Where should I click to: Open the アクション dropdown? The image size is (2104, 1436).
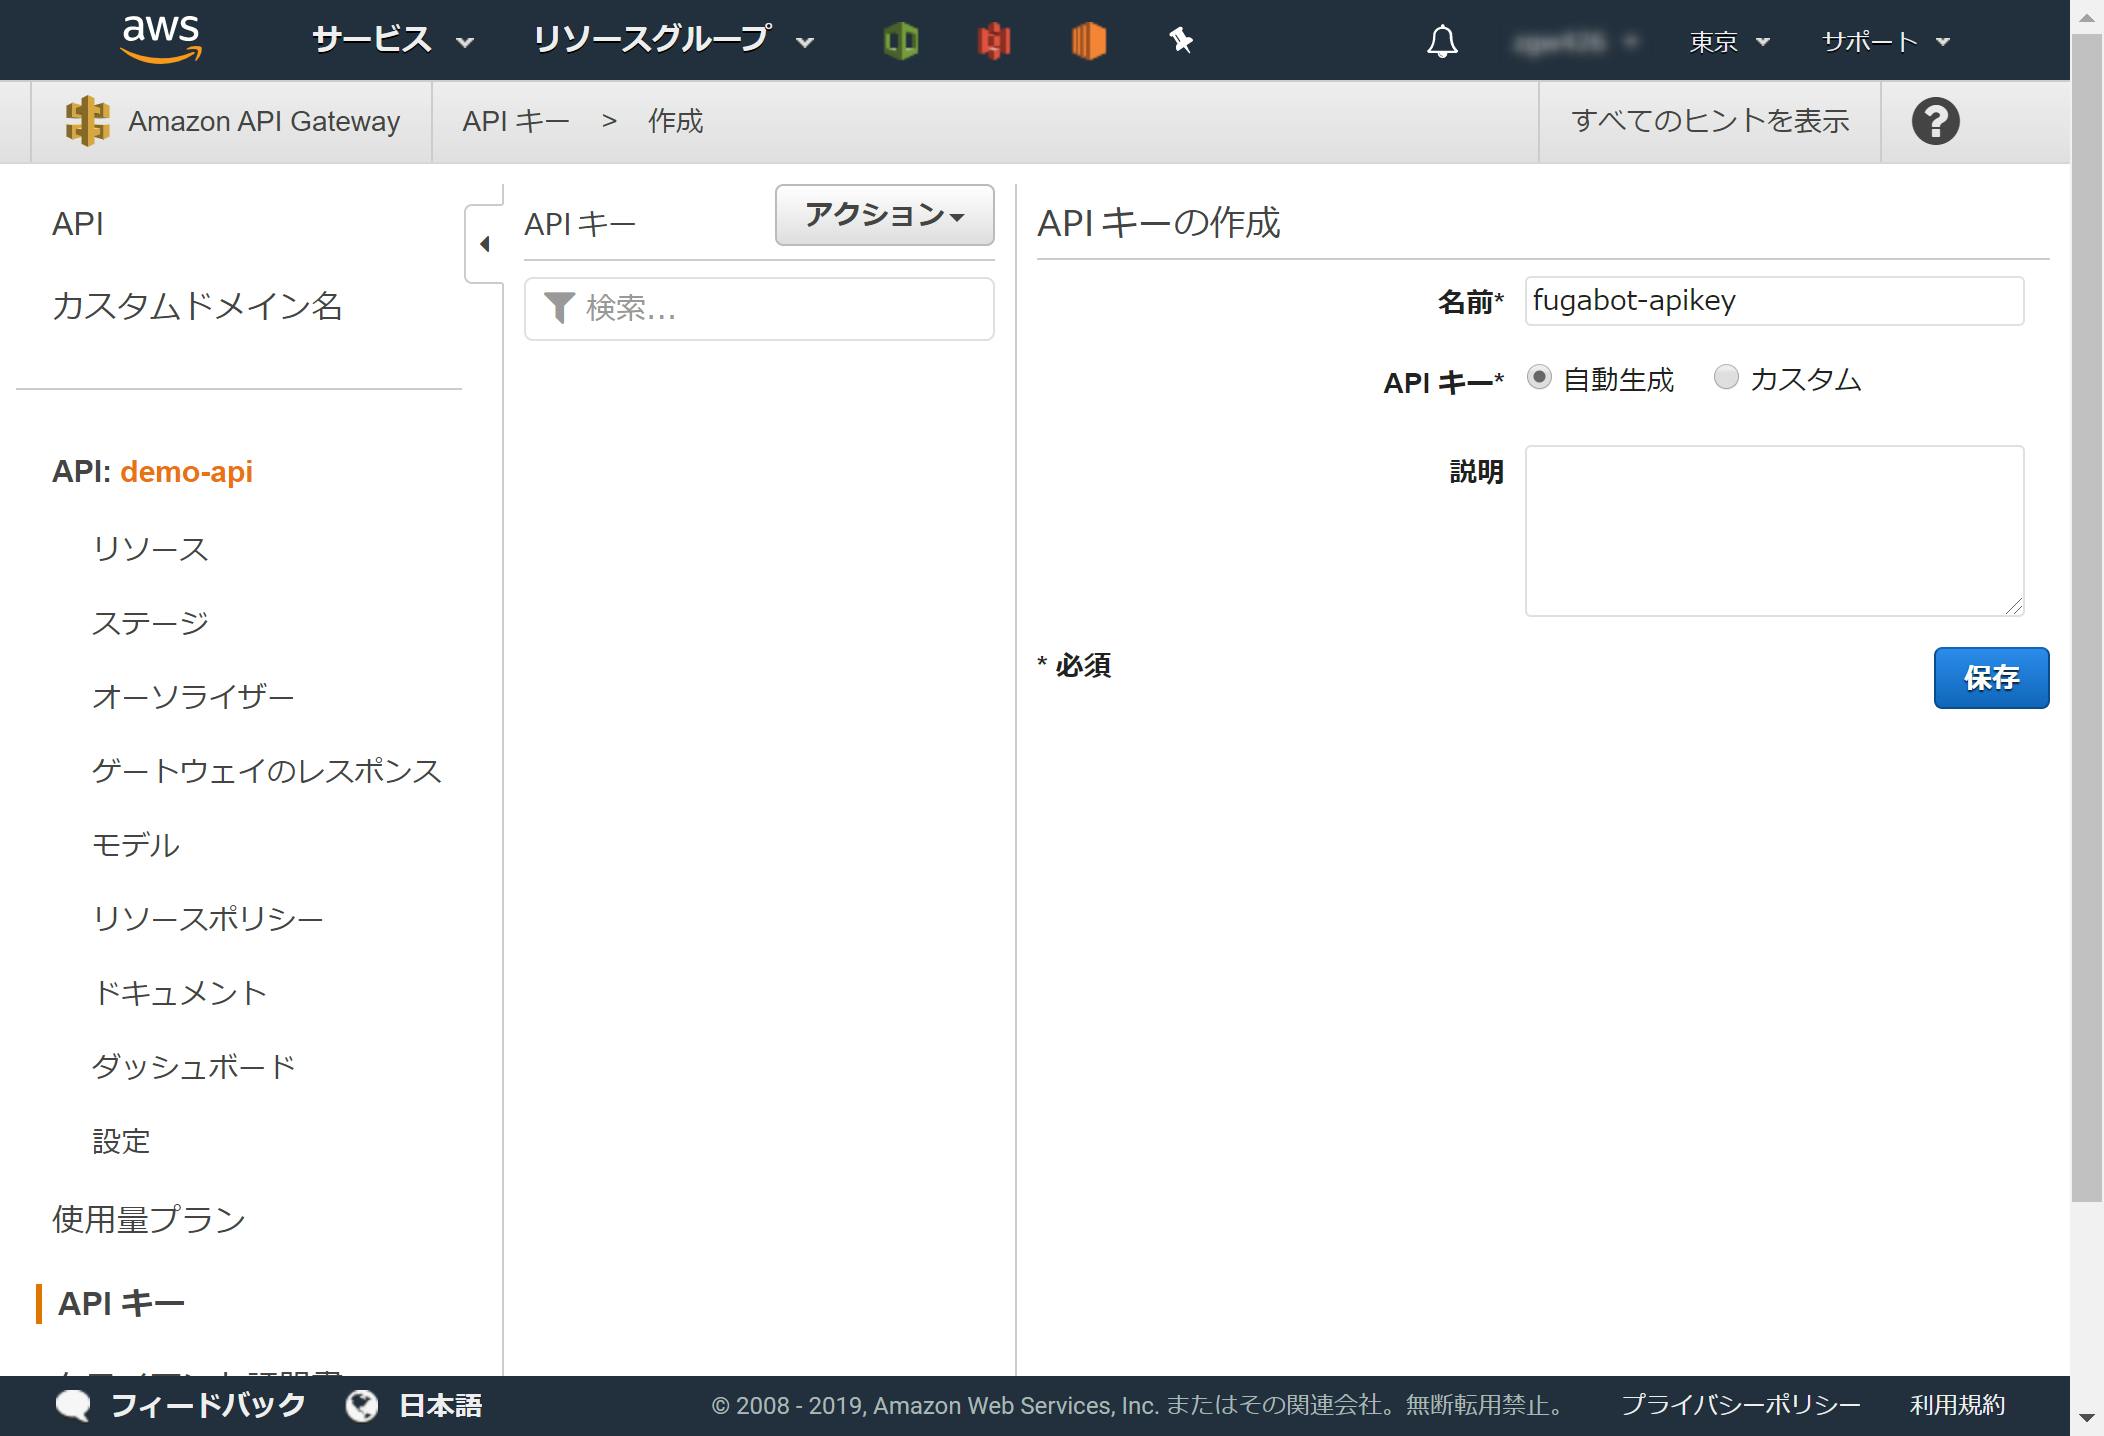coord(884,215)
